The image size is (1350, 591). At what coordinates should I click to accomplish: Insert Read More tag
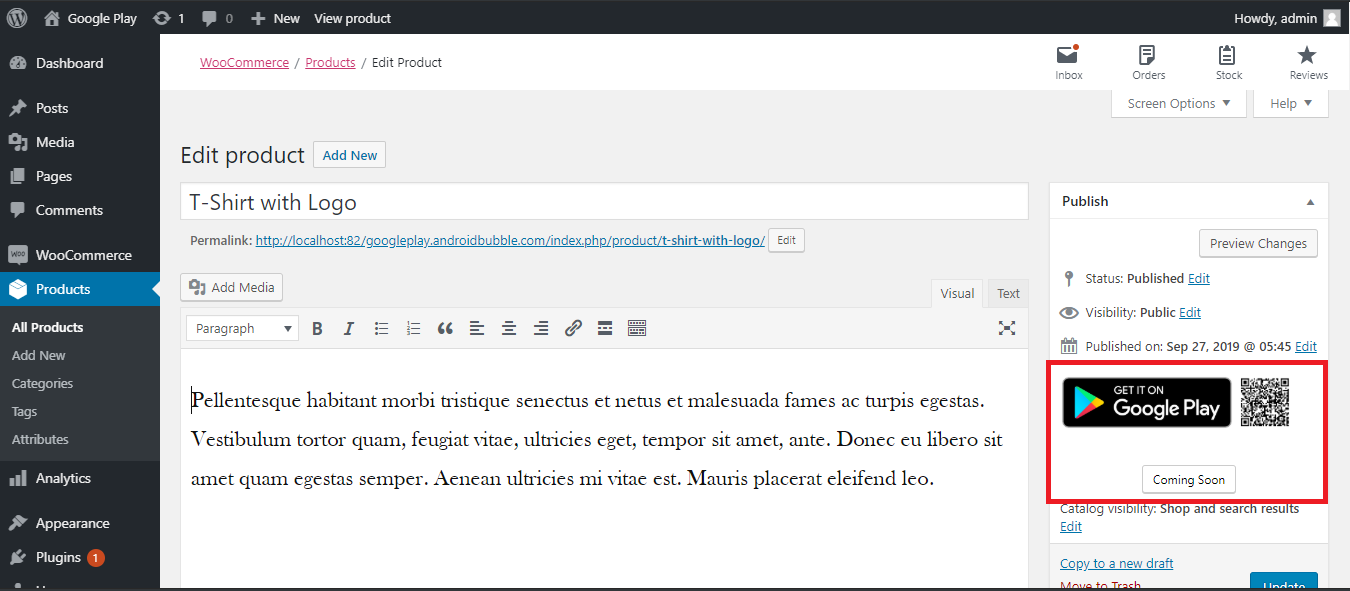(605, 328)
